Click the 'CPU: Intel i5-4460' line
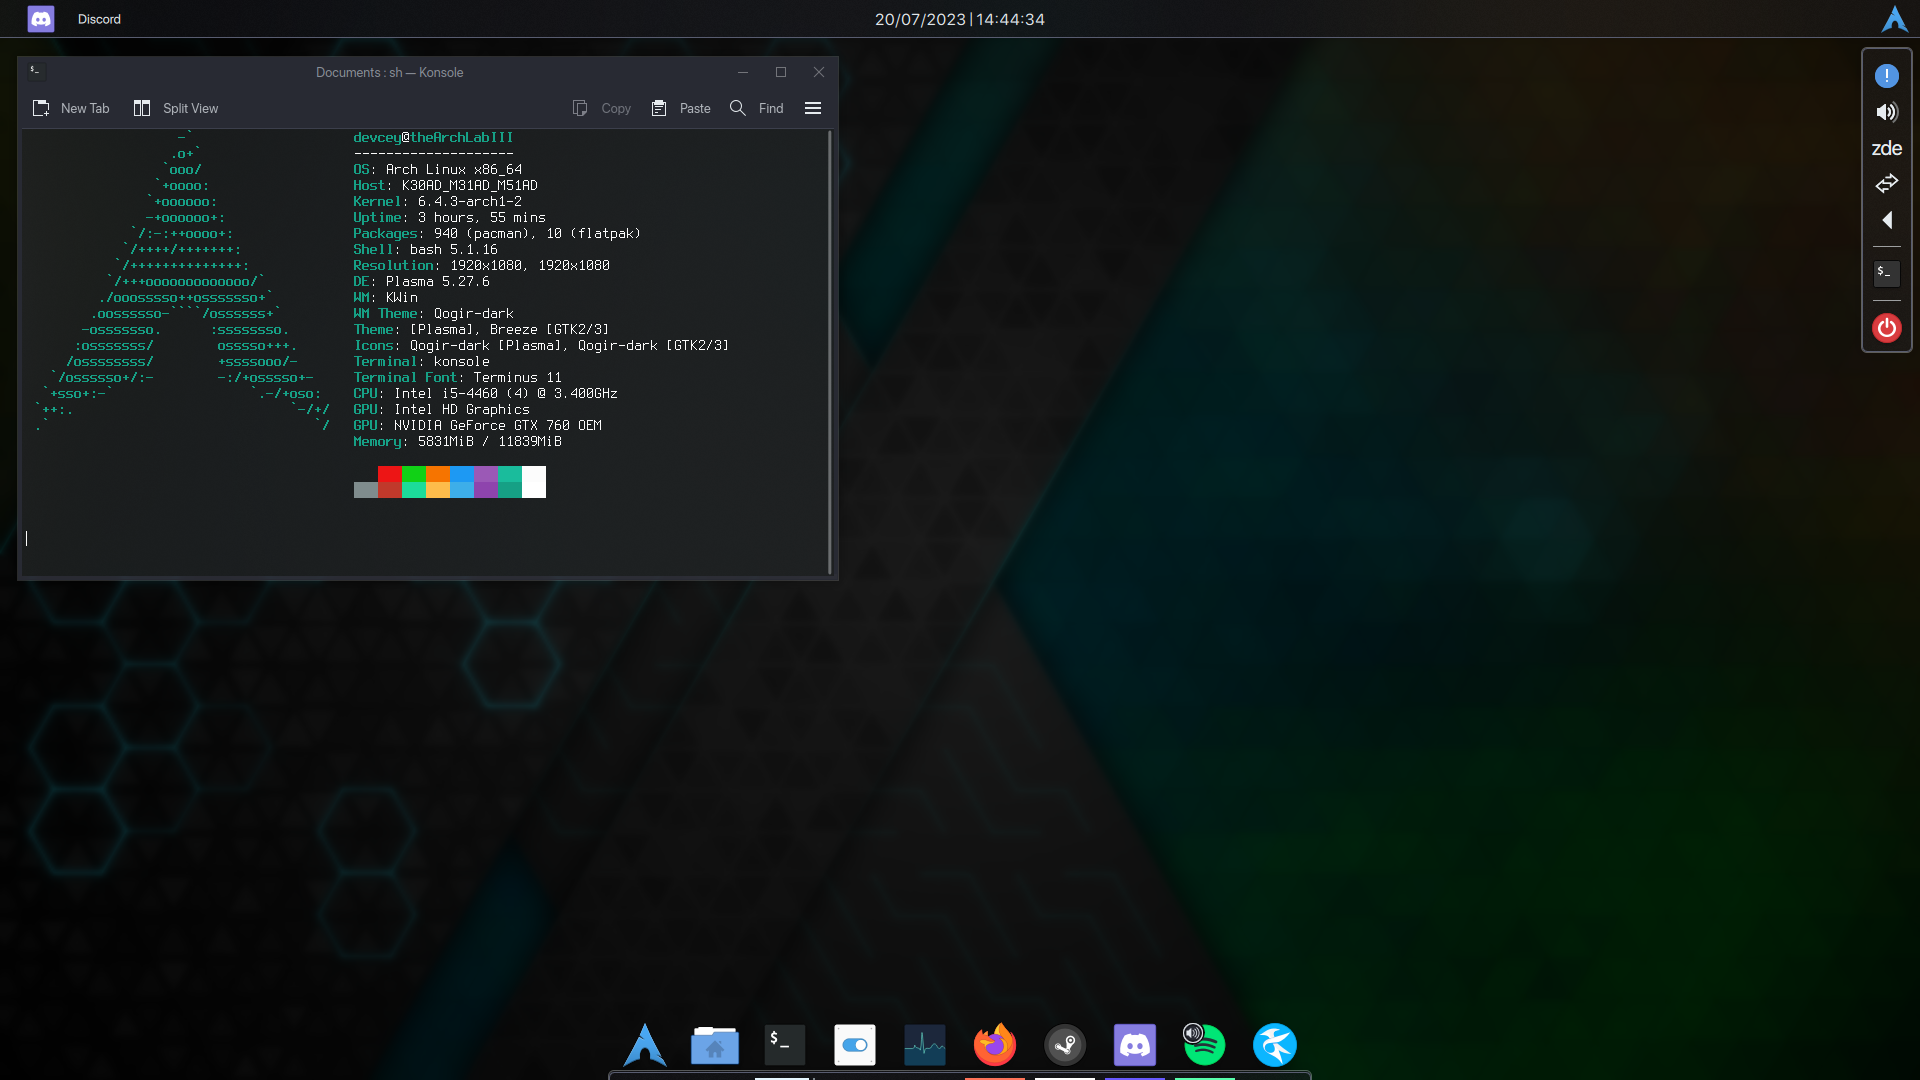This screenshot has height=1080, width=1920. point(485,393)
